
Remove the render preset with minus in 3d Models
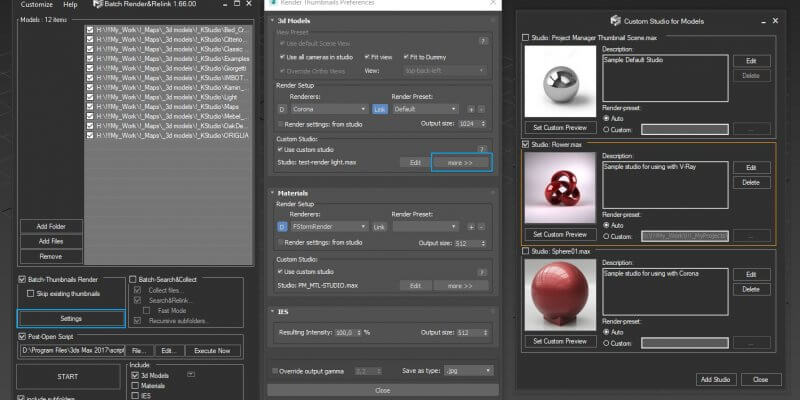(x=481, y=109)
